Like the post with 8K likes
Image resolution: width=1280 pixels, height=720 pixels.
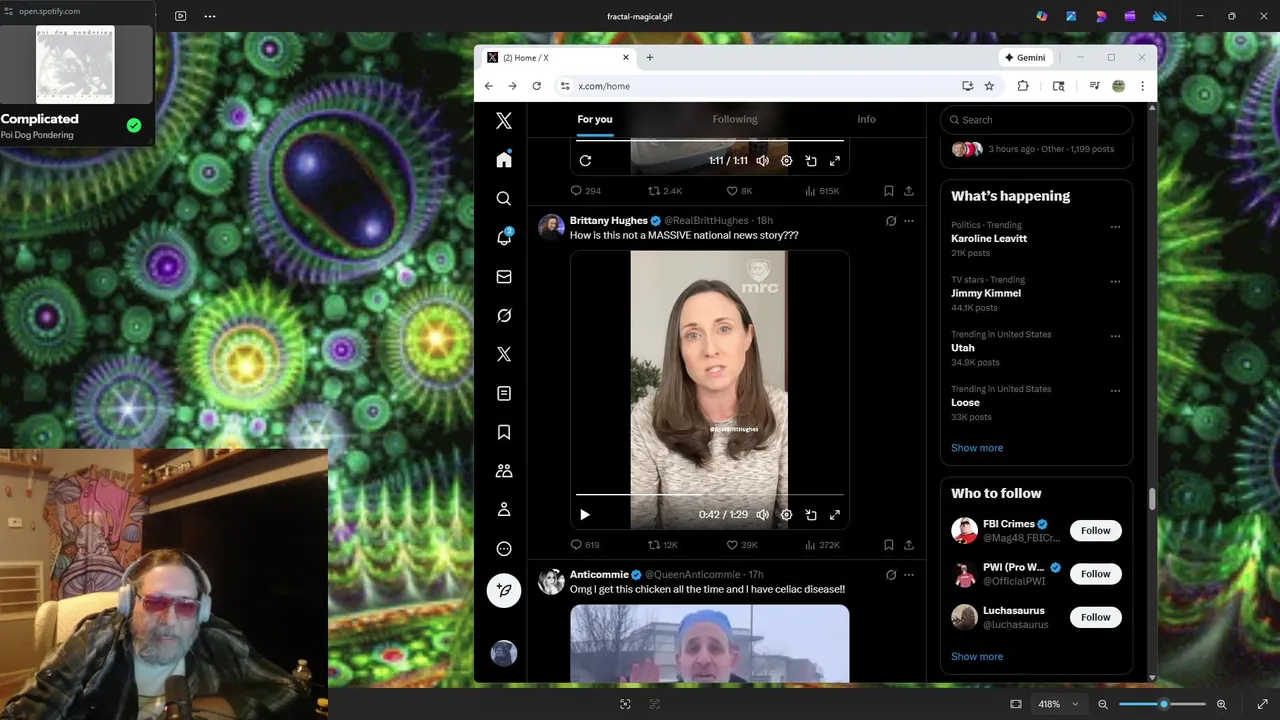click(x=739, y=191)
